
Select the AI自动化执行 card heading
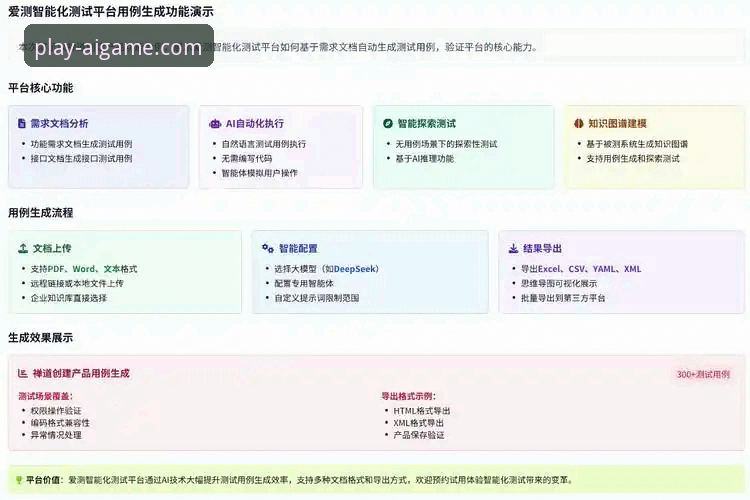(255, 123)
